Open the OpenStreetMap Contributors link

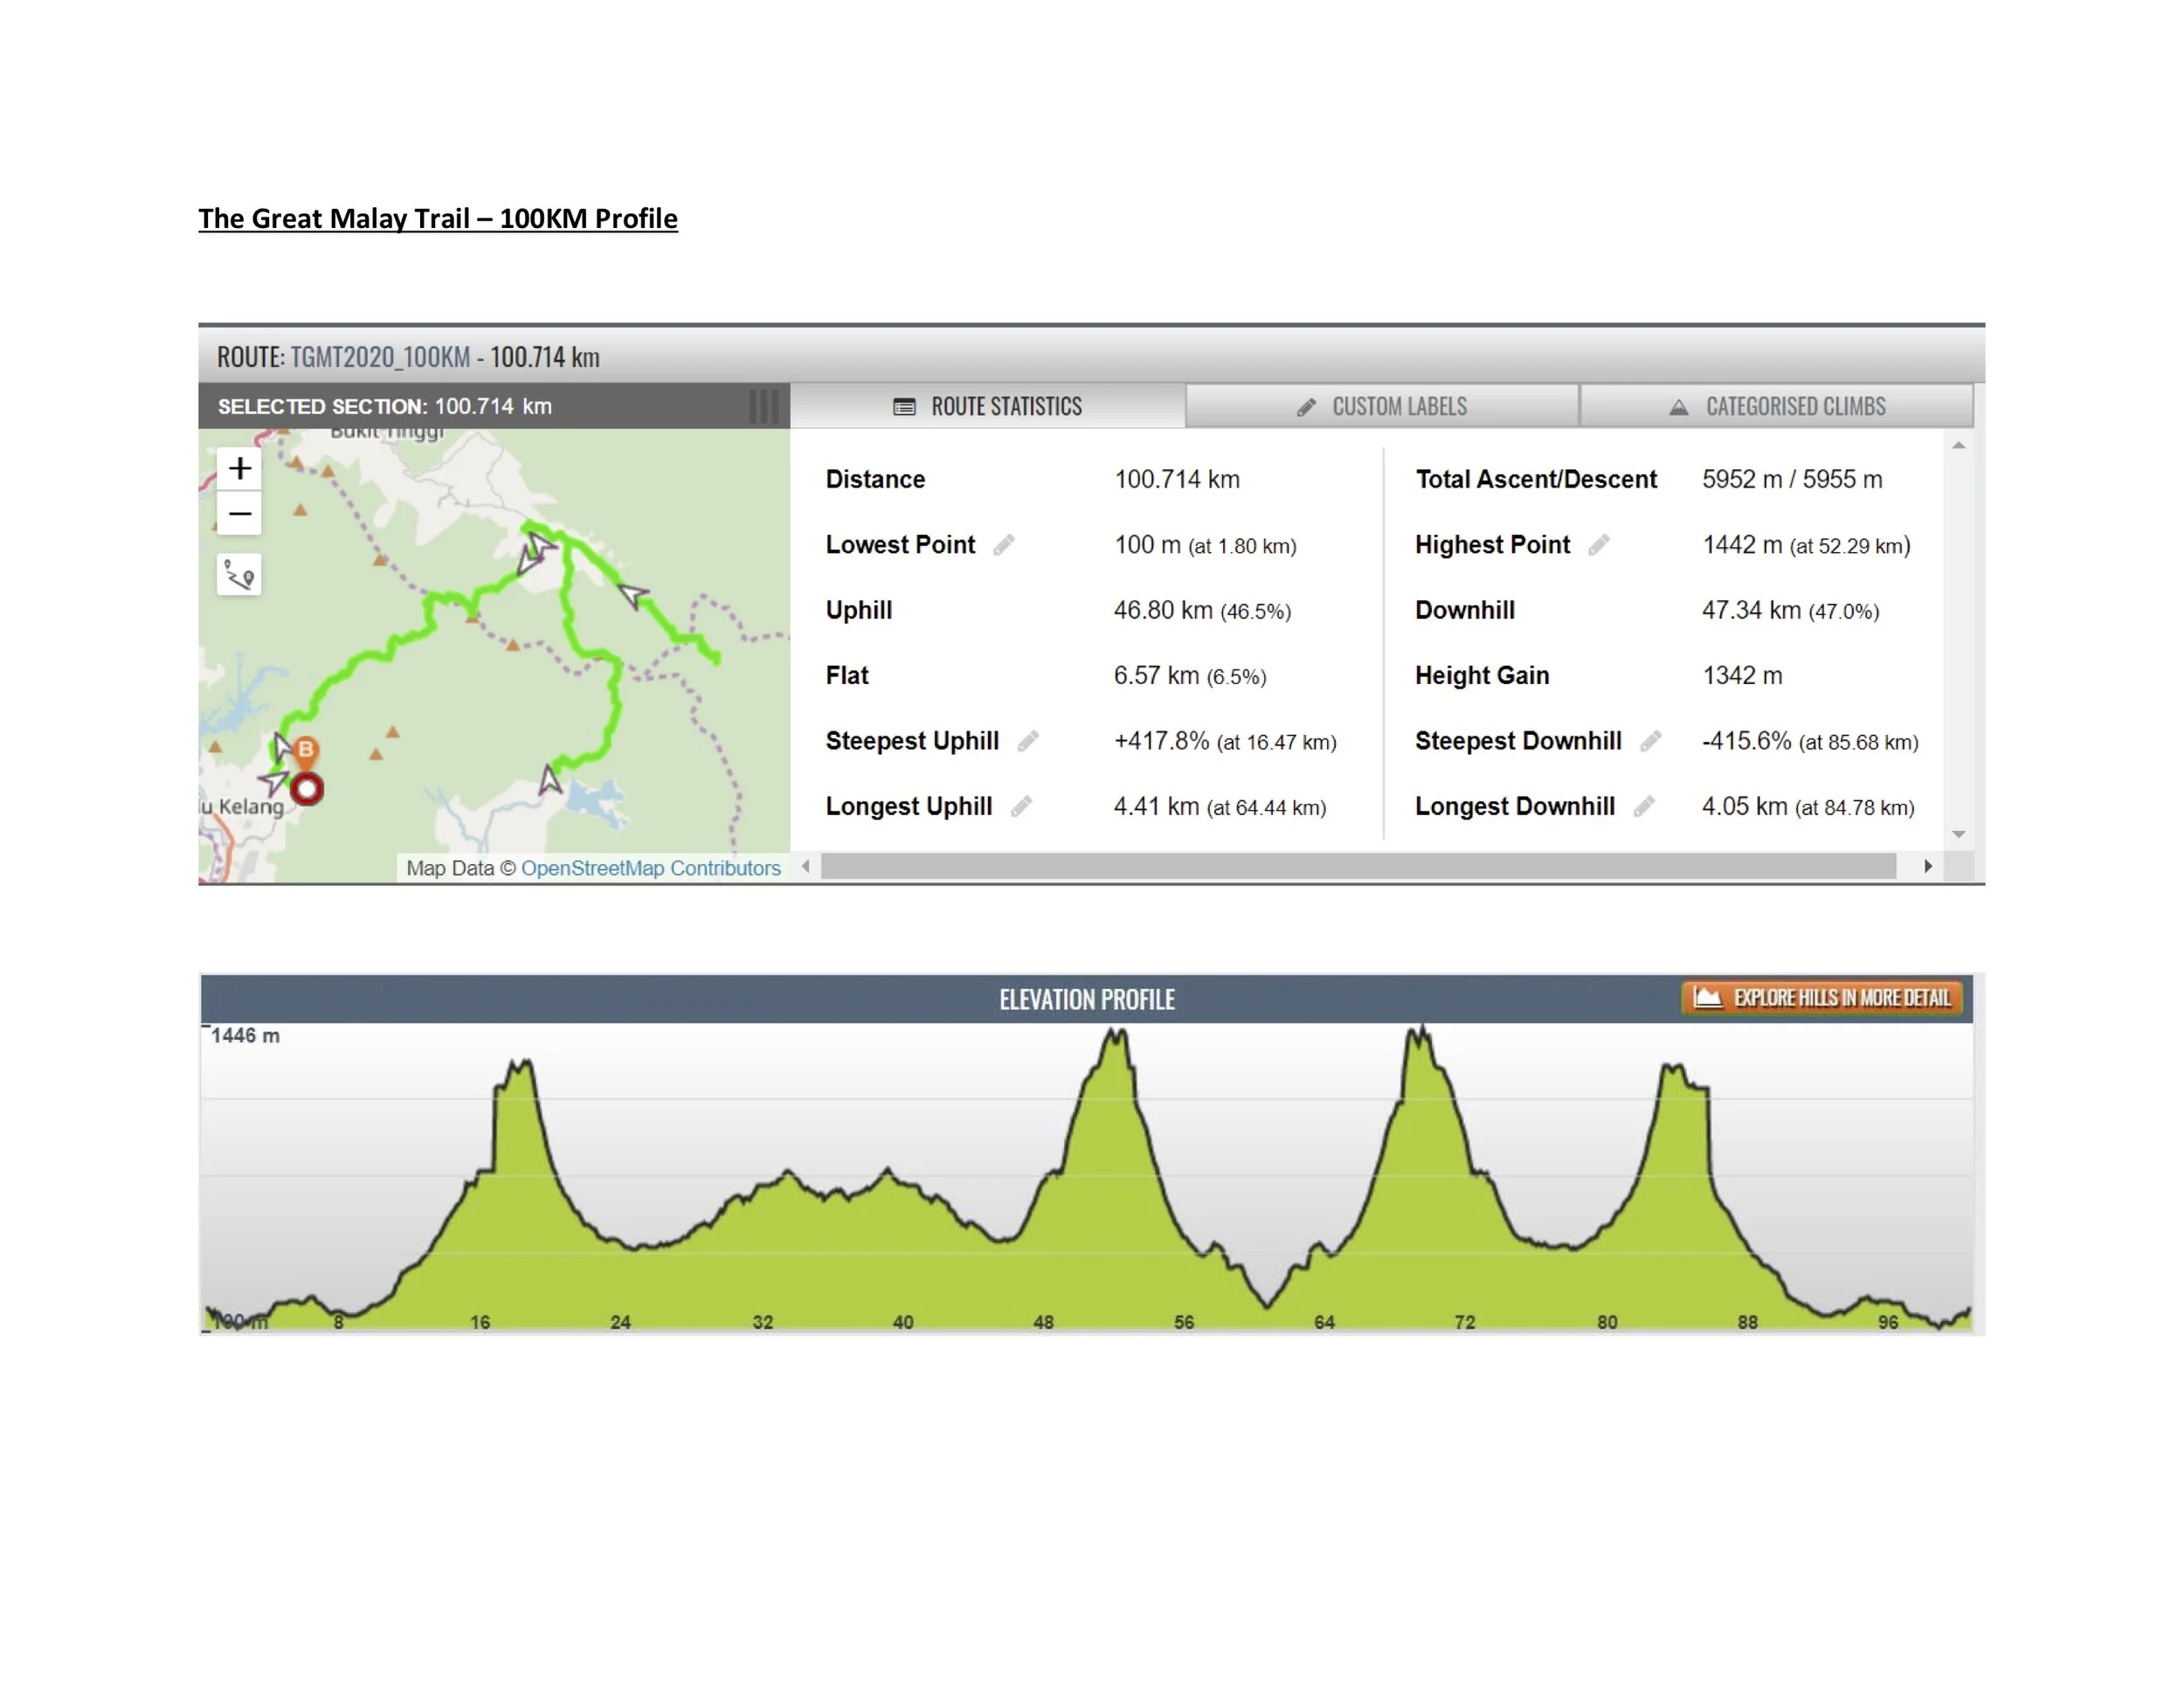[x=650, y=868]
